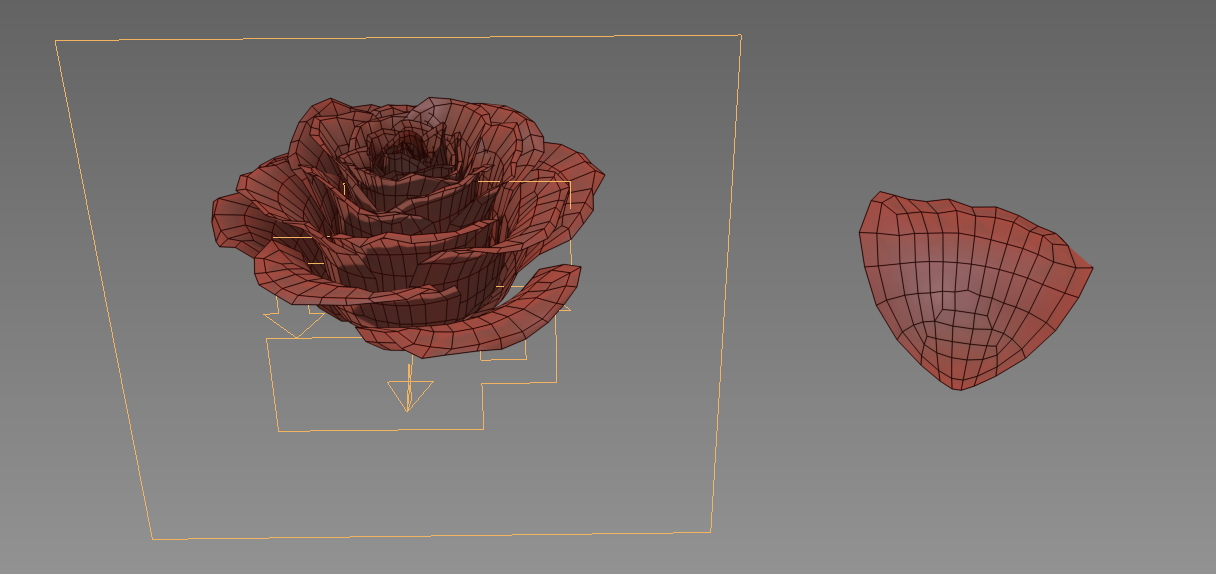The image size is (1216, 574).
Task: Select top-right corner of the orange plane wireframe
Action: tap(741, 35)
